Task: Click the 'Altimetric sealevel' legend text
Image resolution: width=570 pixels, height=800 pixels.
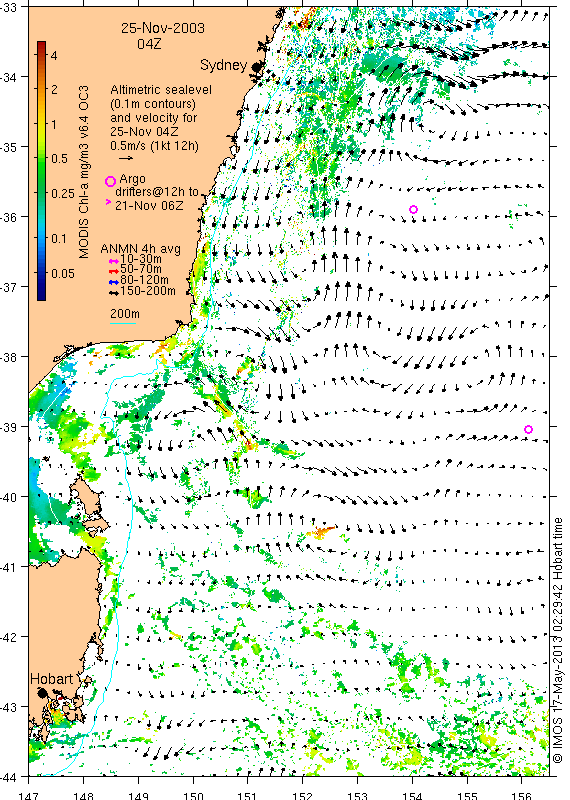Action: point(161,90)
